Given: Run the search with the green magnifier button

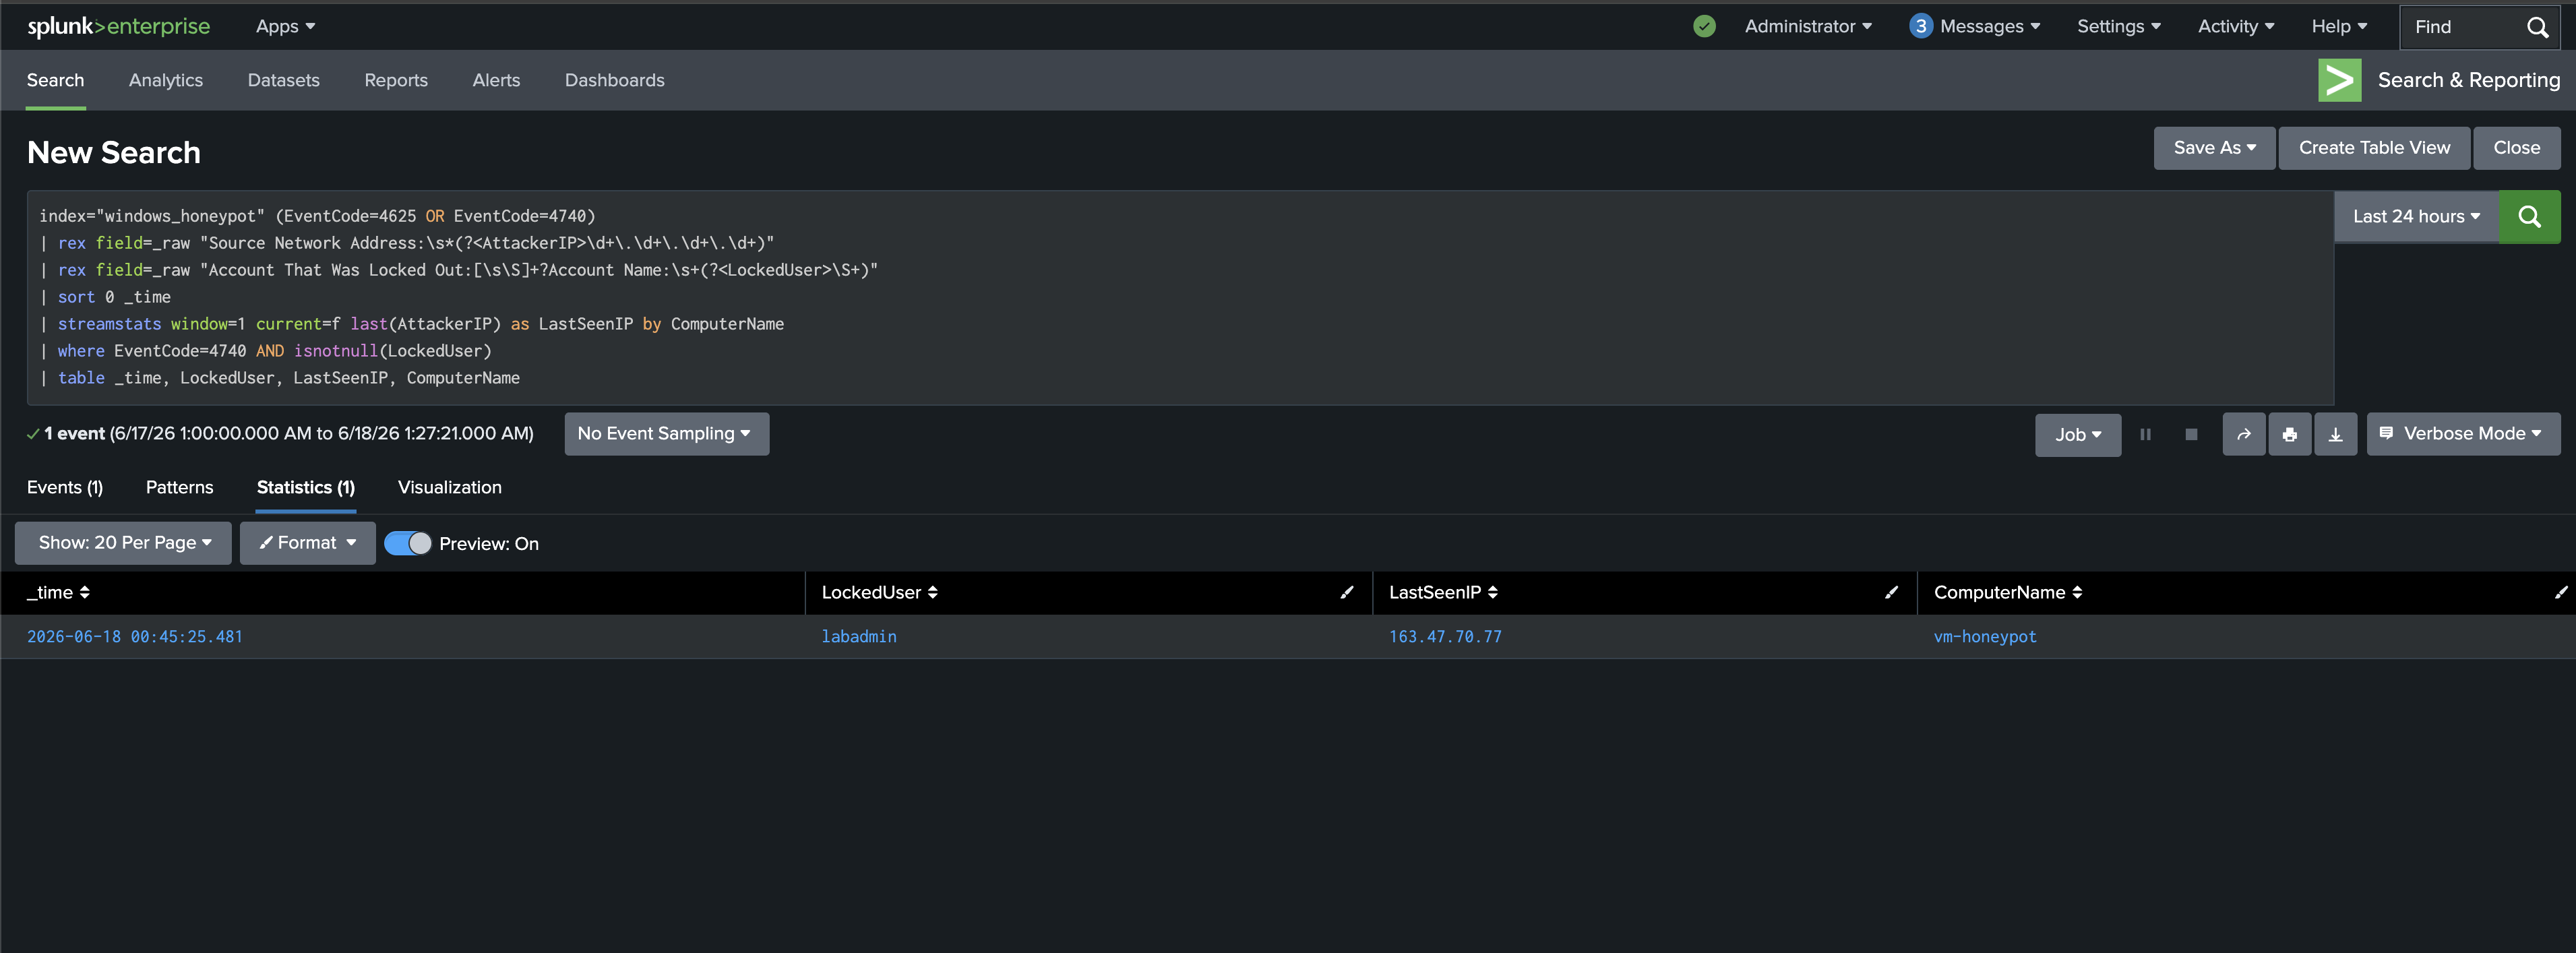Looking at the screenshot, I should coord(2529,216).
